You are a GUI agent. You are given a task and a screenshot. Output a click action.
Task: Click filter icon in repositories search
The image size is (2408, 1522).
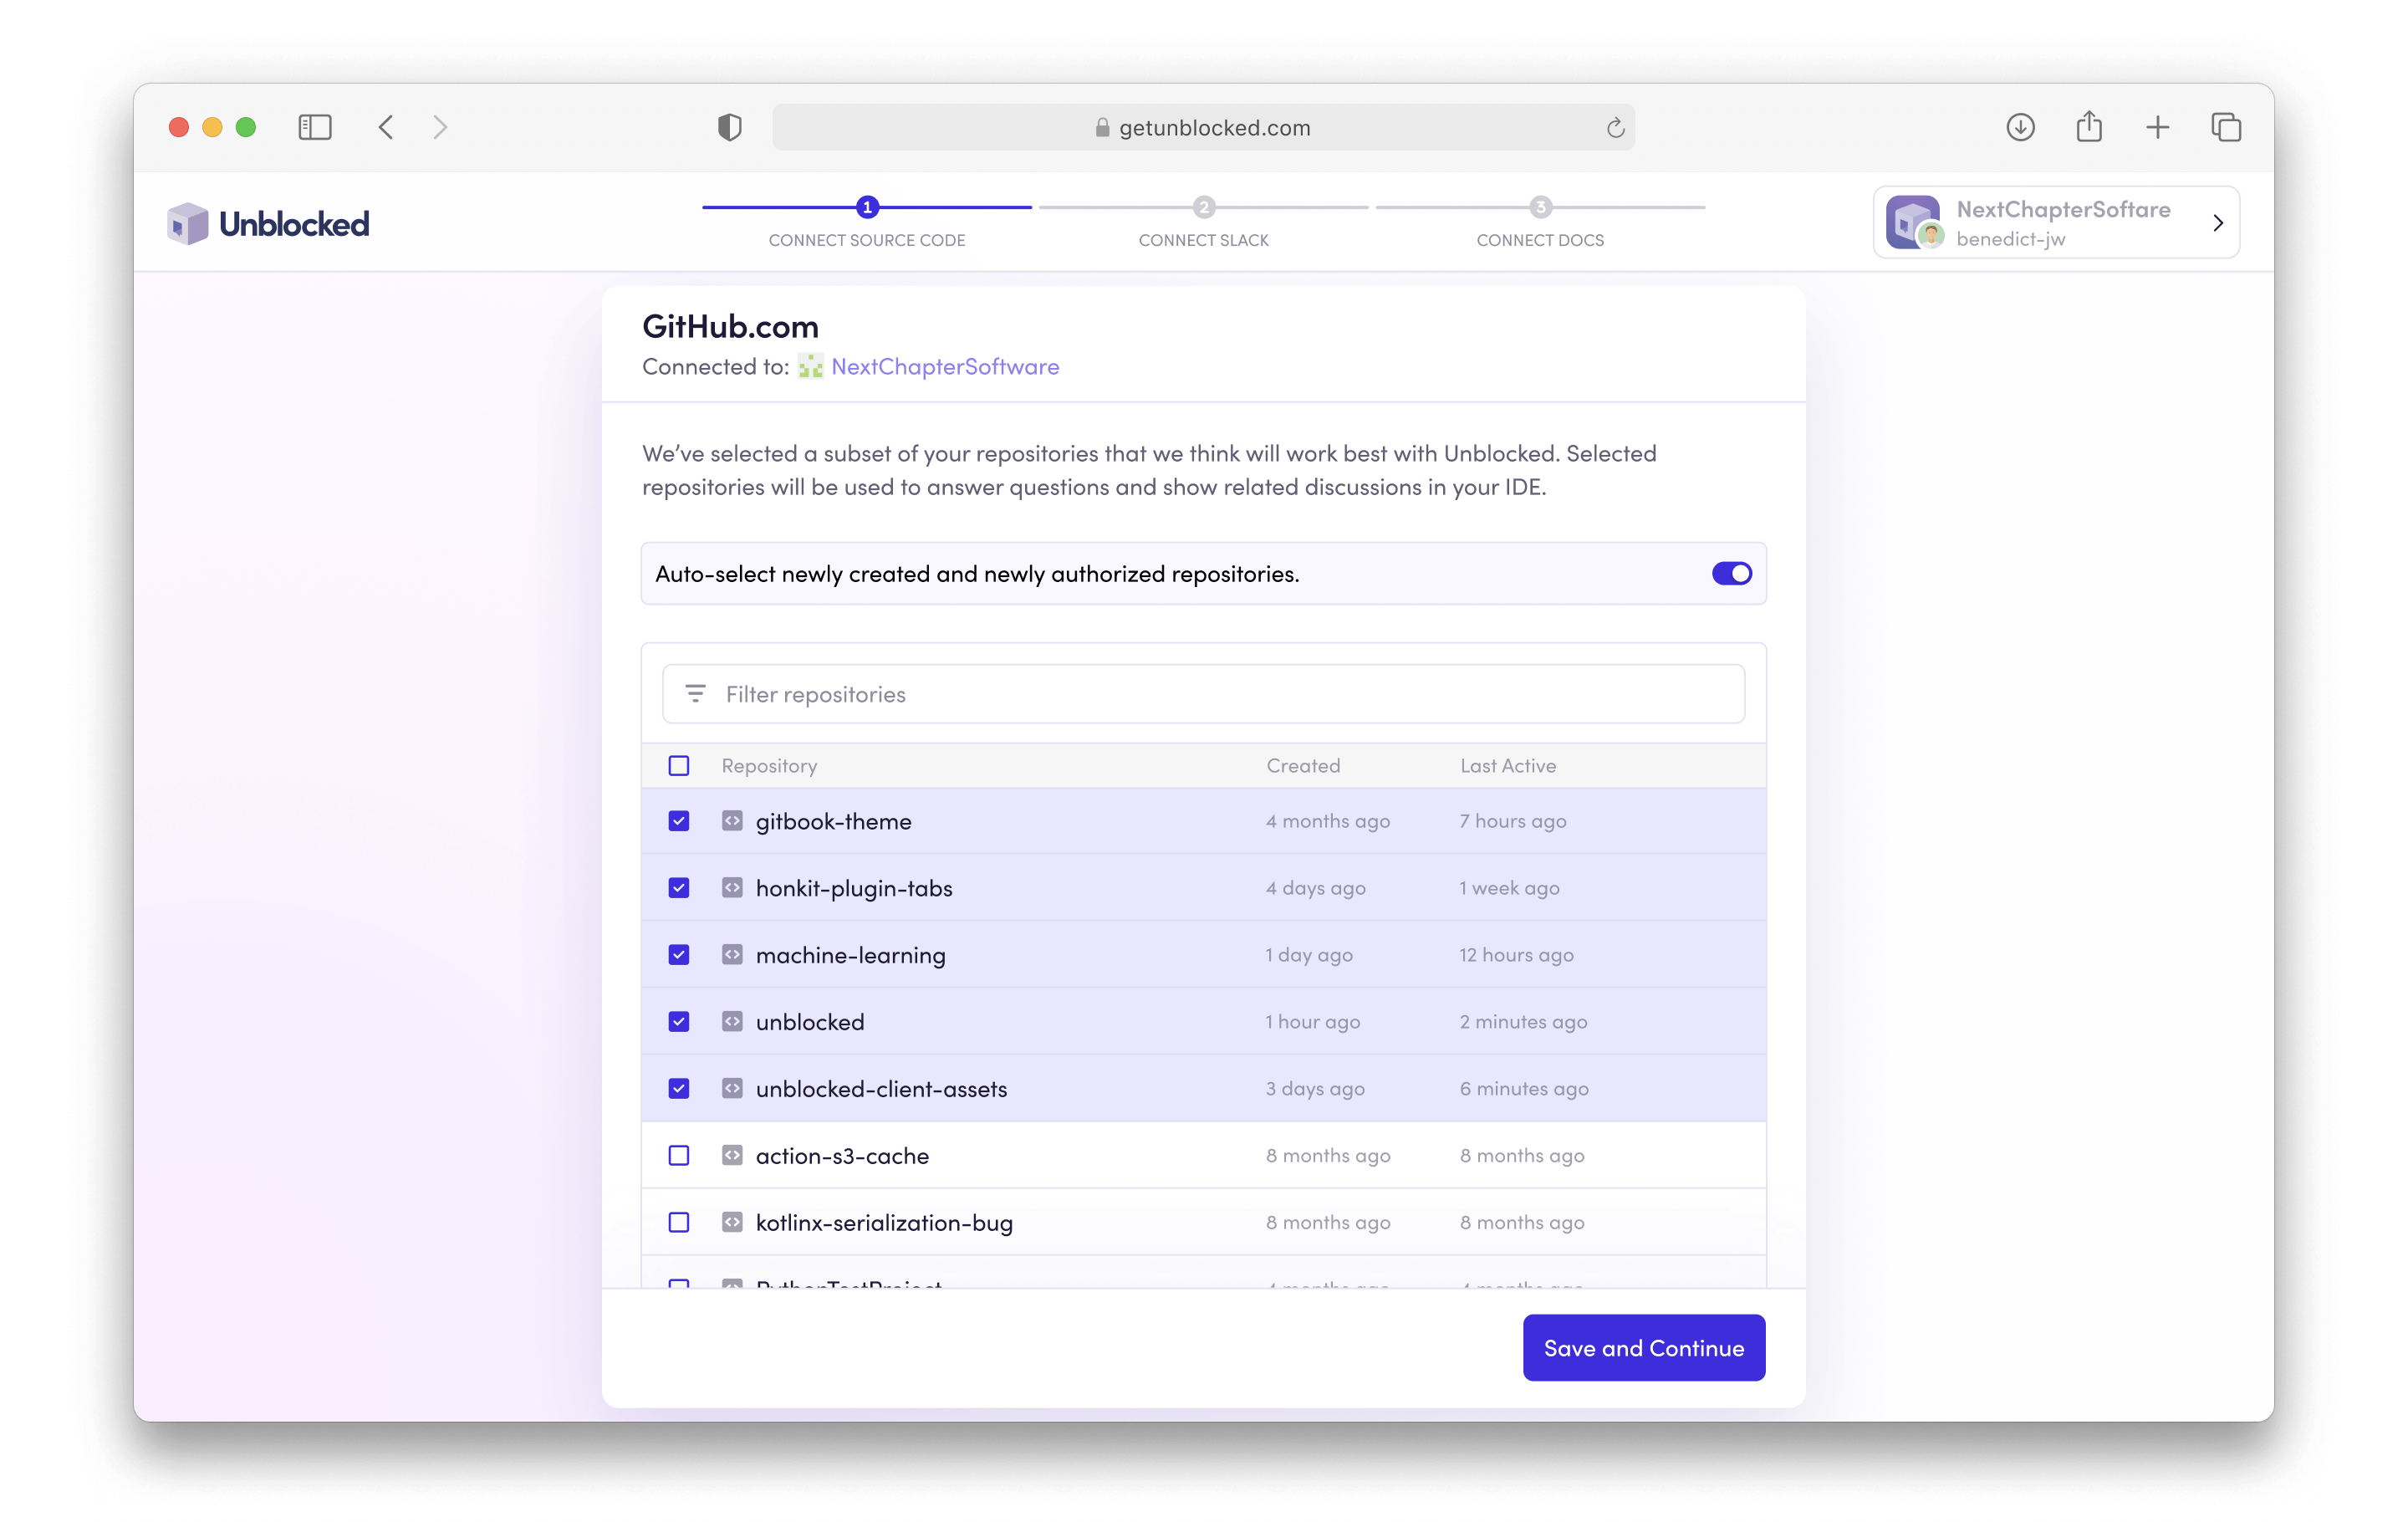coord(695,693)
